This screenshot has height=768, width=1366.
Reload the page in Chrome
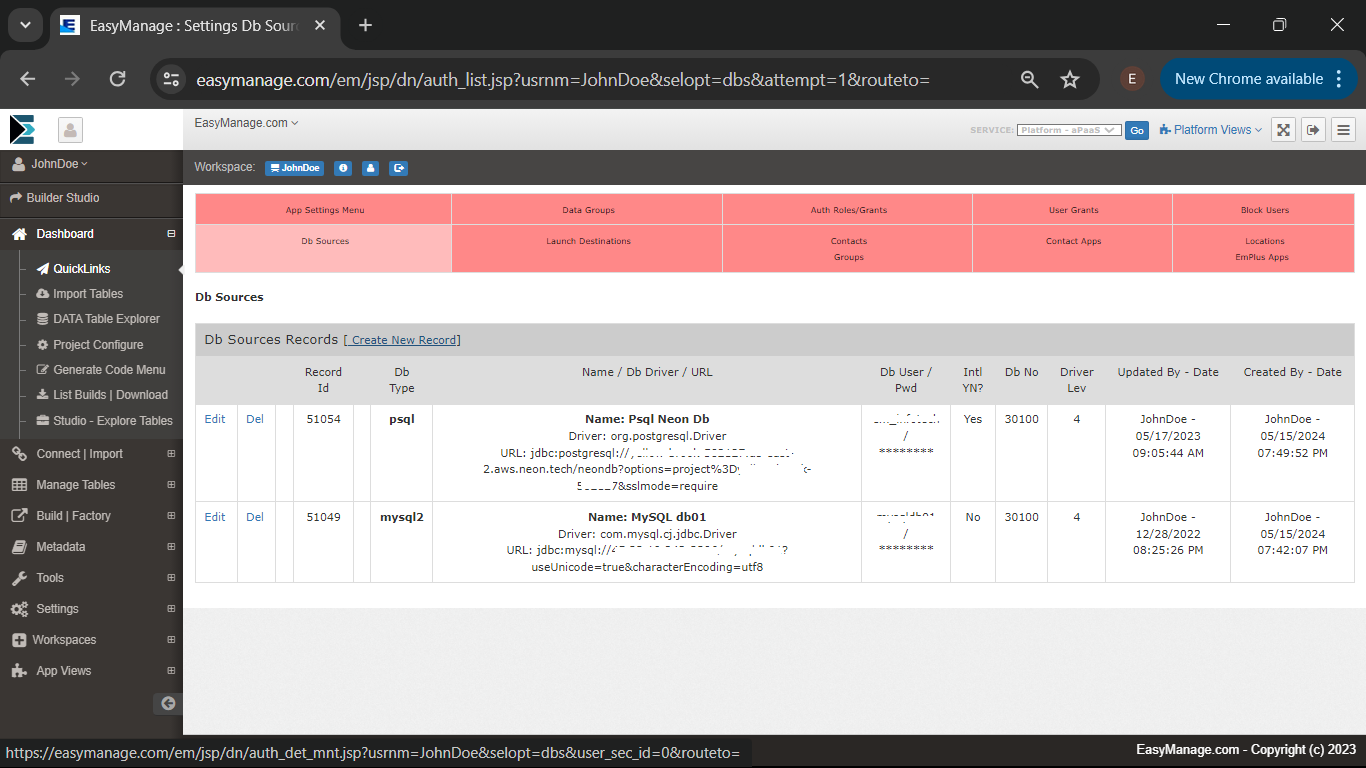pyautogui.click(x=117, y=79)
